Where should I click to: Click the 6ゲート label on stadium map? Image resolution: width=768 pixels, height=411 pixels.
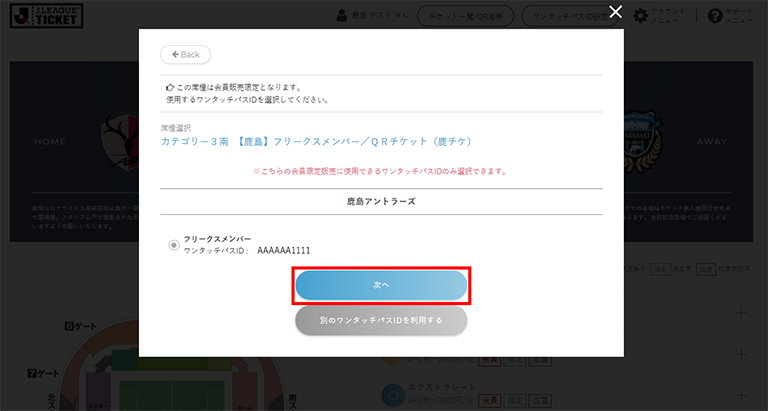click(81, 326)
